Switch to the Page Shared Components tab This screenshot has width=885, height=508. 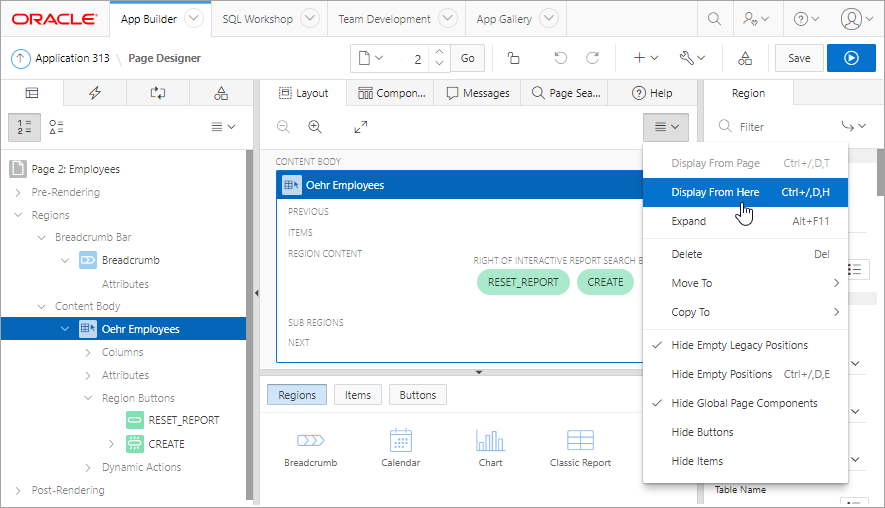point(221,93)
